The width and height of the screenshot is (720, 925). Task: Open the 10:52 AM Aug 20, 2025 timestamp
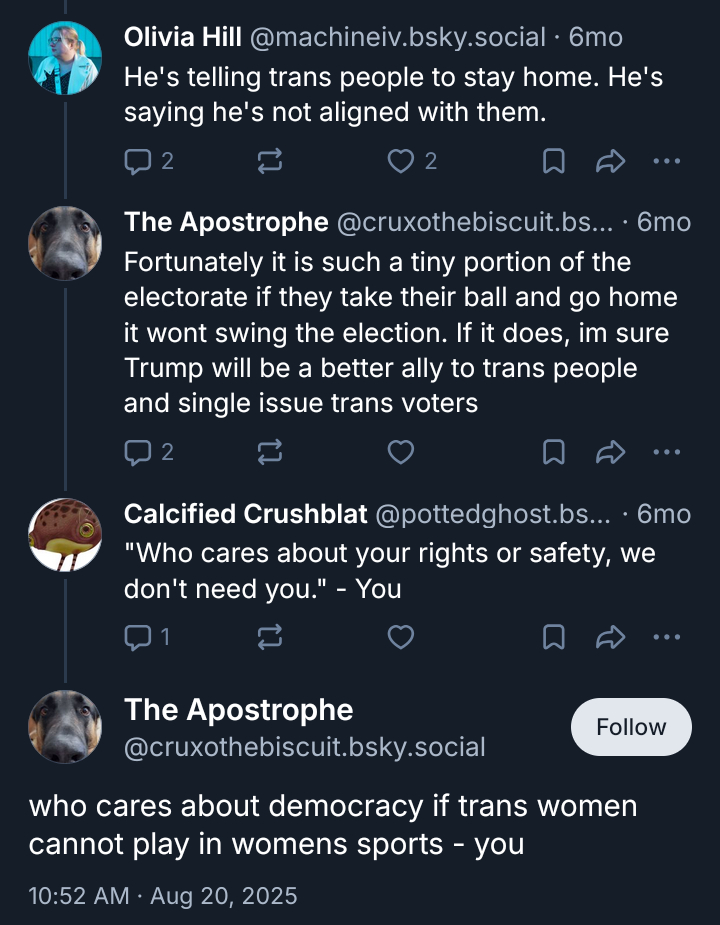point(163,895)
